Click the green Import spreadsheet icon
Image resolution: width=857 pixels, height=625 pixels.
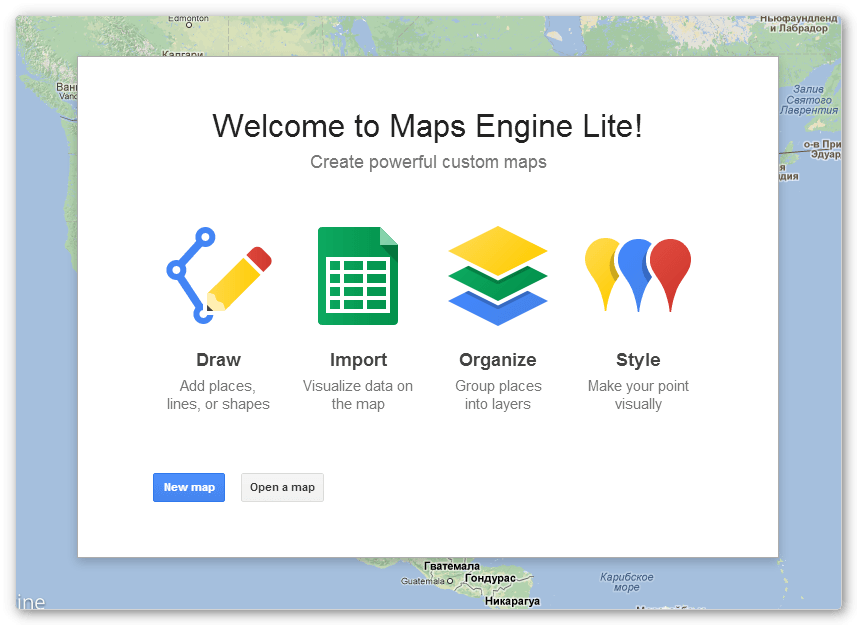pyautogui.click(x=358, y=276)
